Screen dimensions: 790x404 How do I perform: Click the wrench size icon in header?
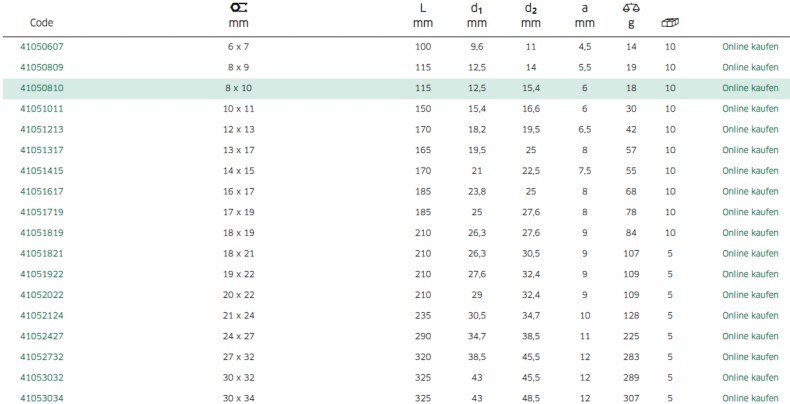pyautogui.click(x=238, y=8)
